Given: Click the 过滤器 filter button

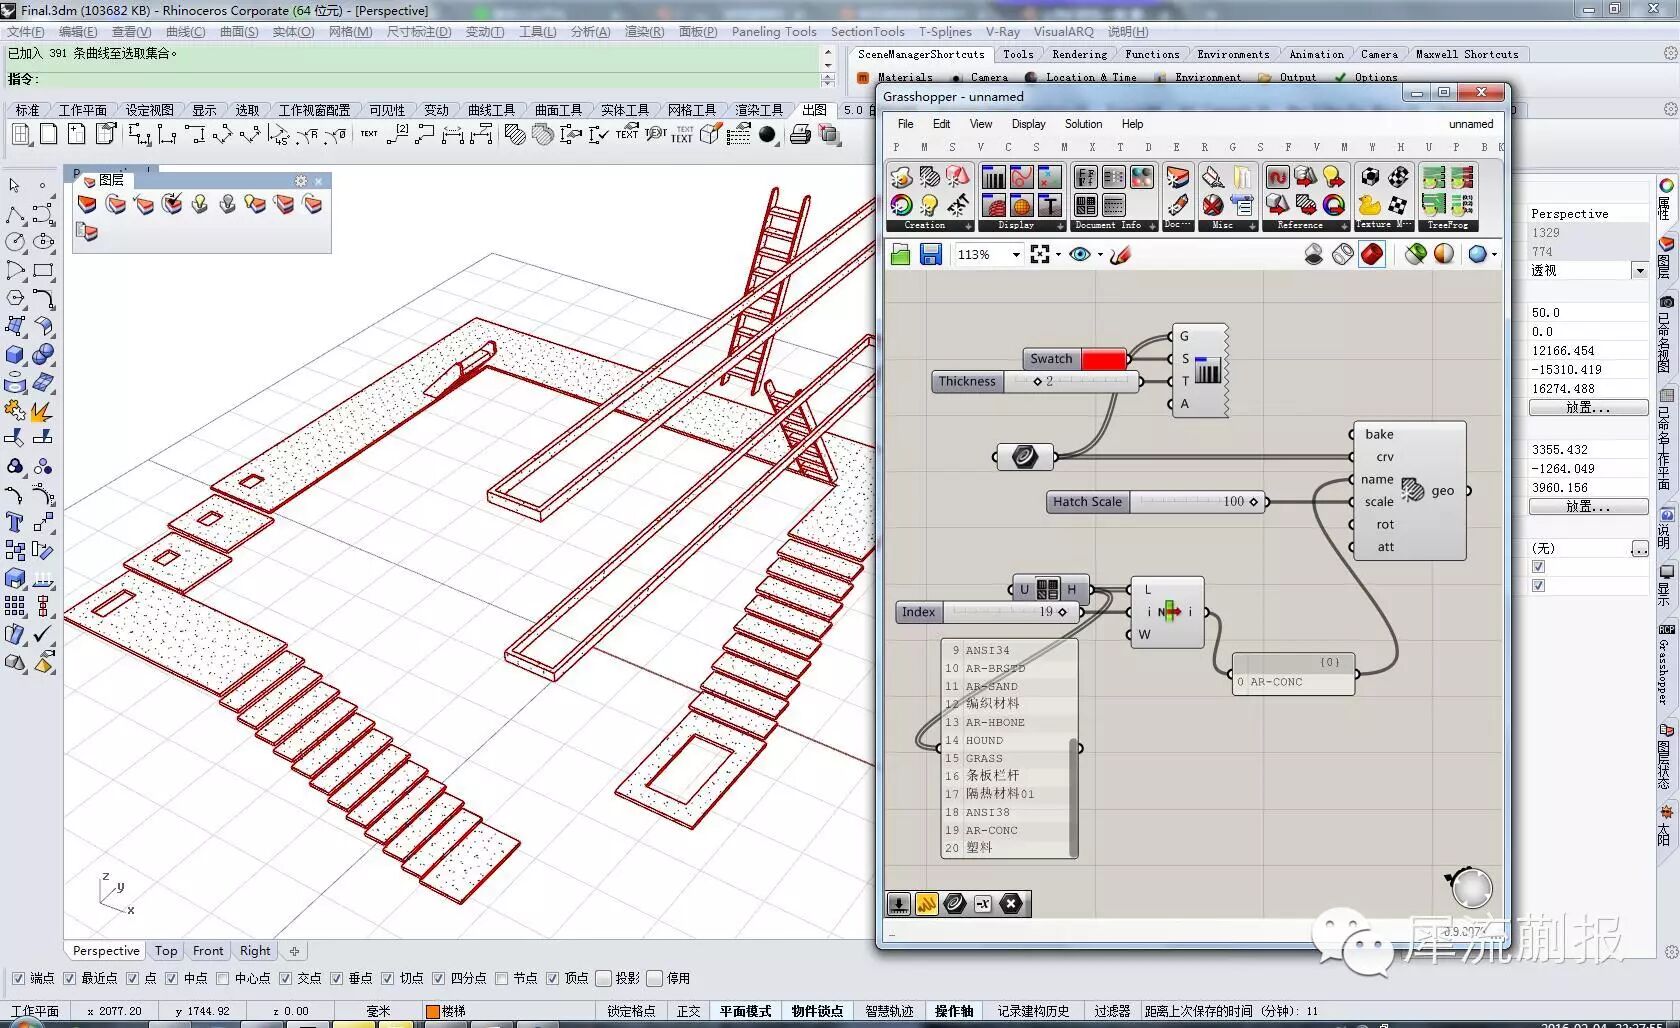Looking at the screenshot, I should pos(1112,1011).
